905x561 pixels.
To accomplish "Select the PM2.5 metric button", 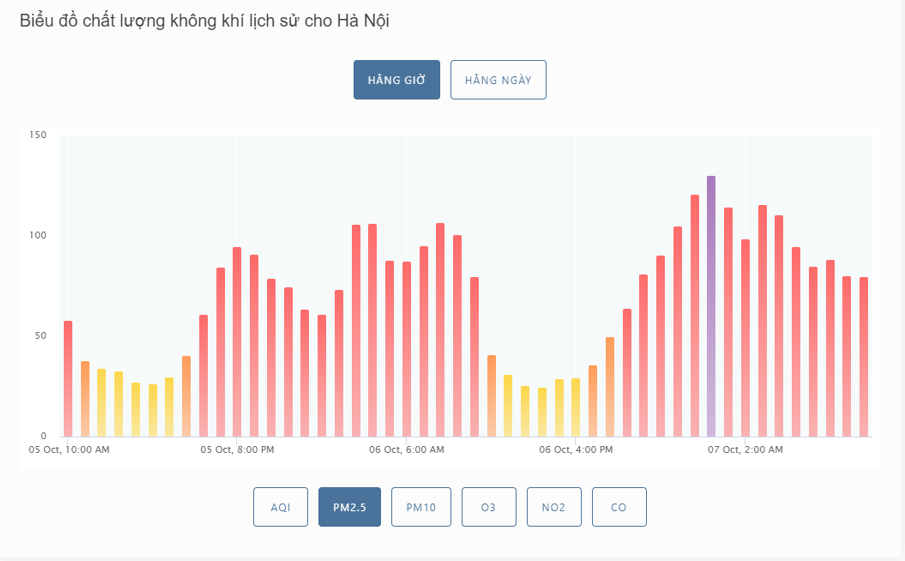I will (x=349, y=507).
